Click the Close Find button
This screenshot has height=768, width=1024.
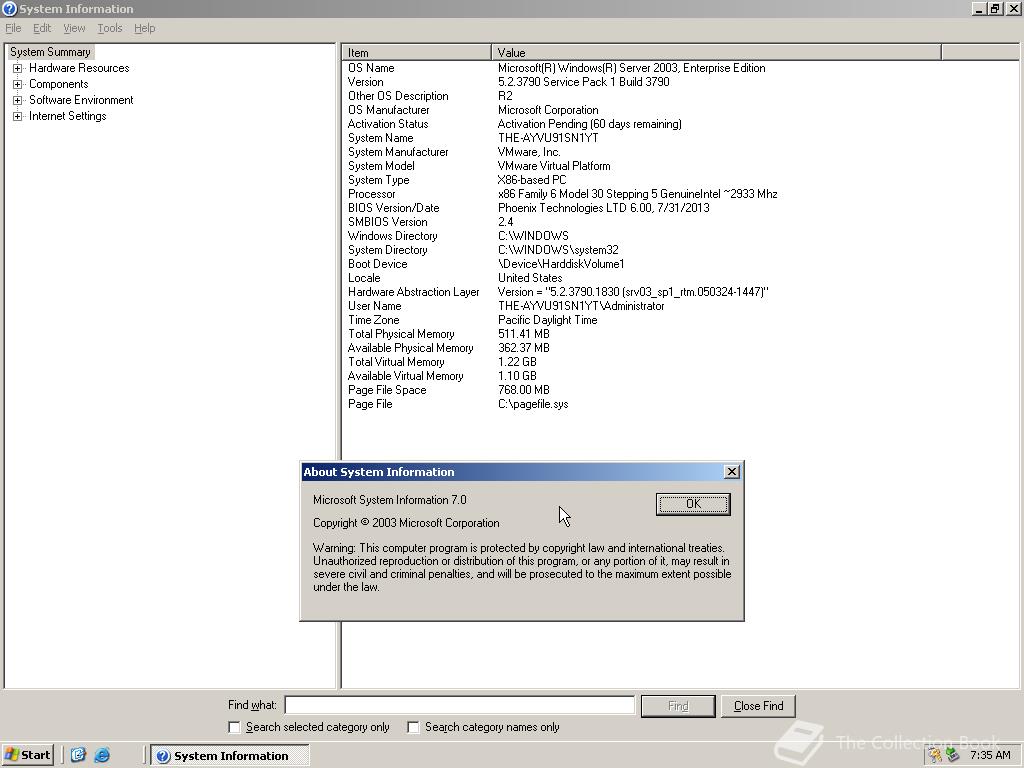(x=758, y=706)
